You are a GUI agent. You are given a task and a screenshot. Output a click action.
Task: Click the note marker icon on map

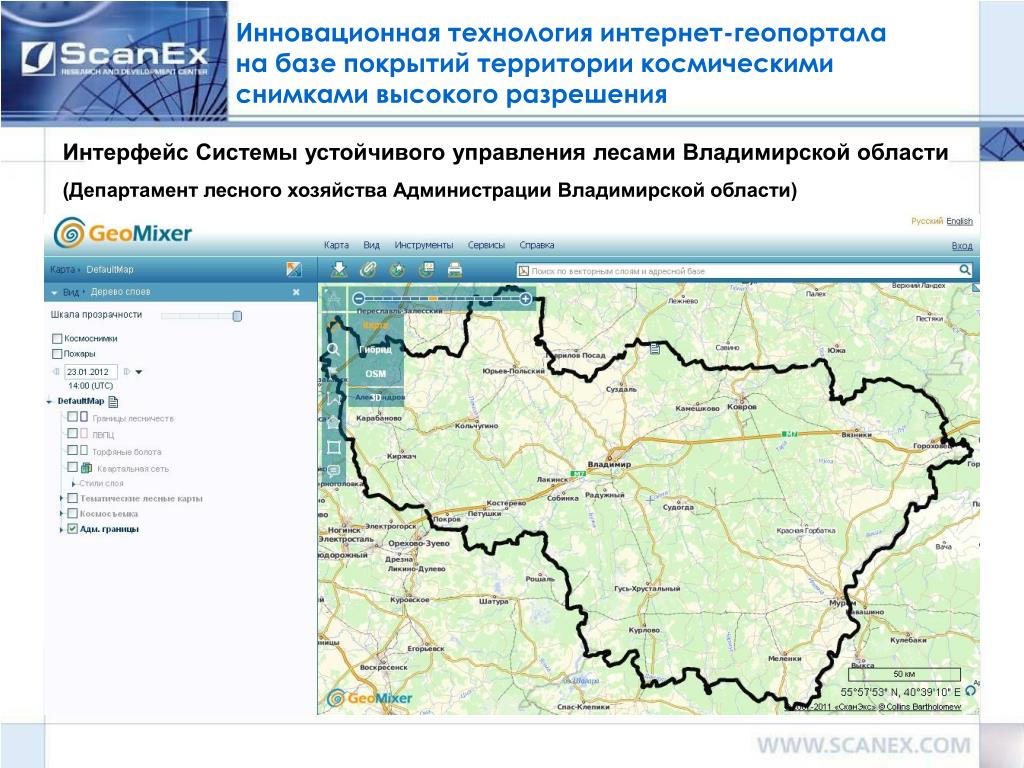(x=655, y=350)
